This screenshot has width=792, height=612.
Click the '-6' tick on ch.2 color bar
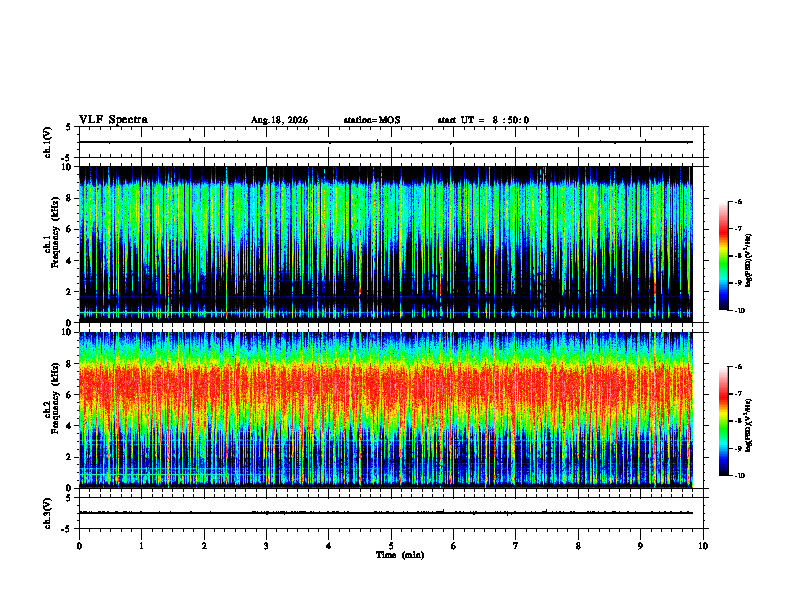(x=738, y=367)
